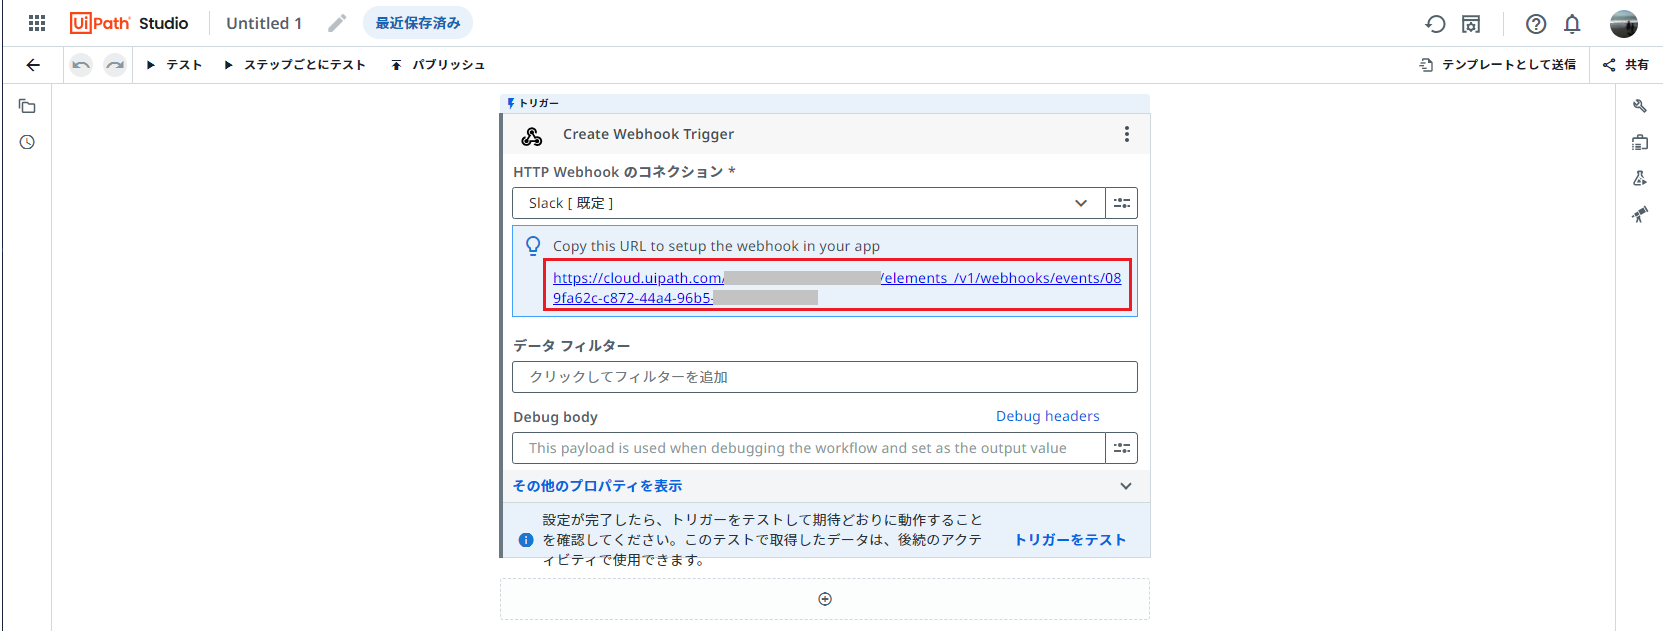
Task: Click the refresh history icon in header
Action: pyautogui.click(x=1435, y=24)
